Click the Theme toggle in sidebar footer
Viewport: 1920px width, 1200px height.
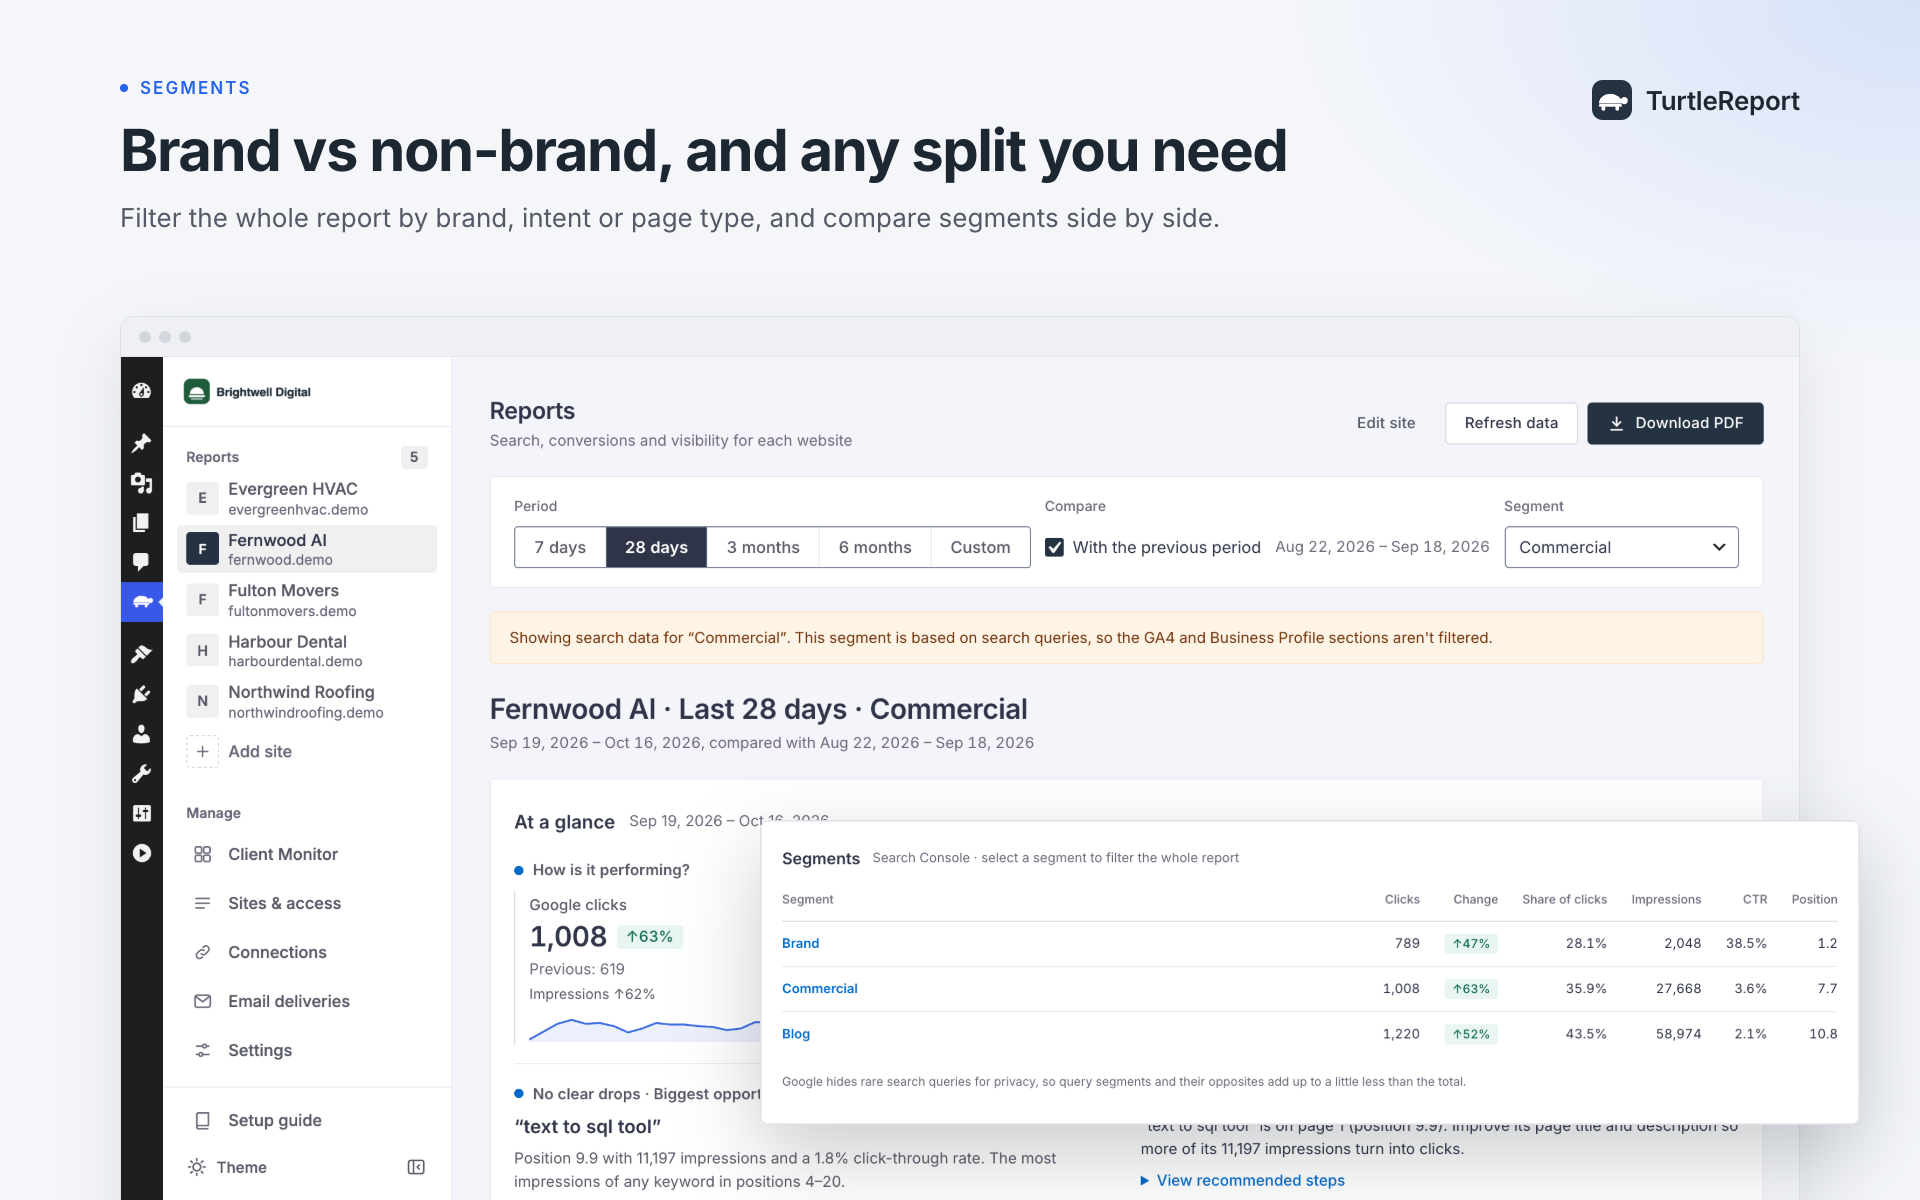click(x=228, y=1167)
